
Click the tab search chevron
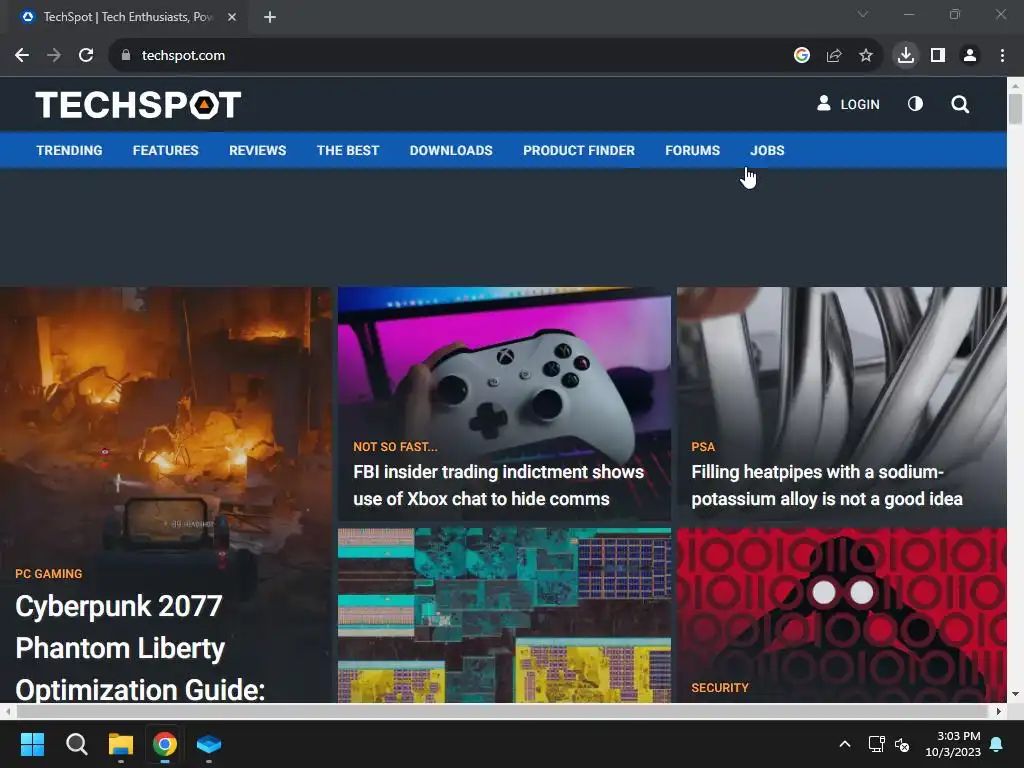863,14
